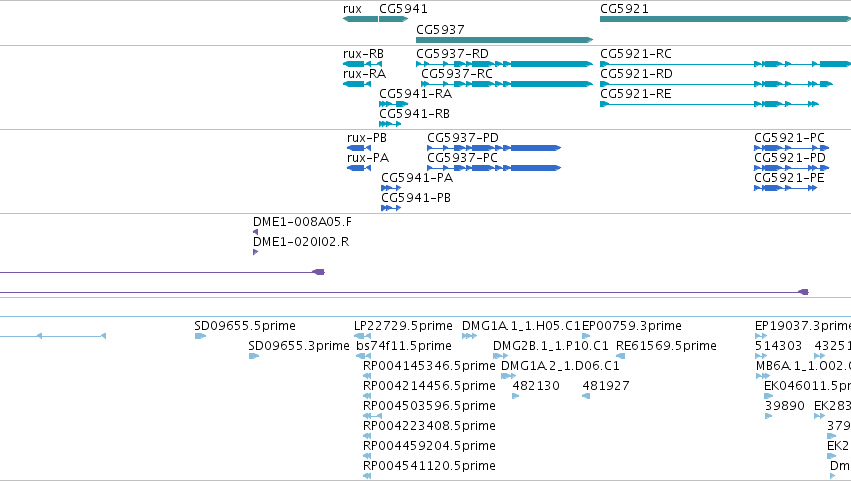Click the CG5941-PB protein label
Screen dimensions: 851x481
416,198
